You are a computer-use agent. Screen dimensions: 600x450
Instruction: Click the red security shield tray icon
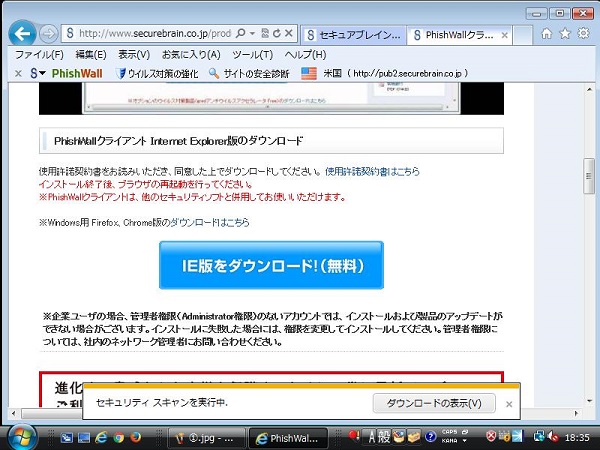click(491, 436)
